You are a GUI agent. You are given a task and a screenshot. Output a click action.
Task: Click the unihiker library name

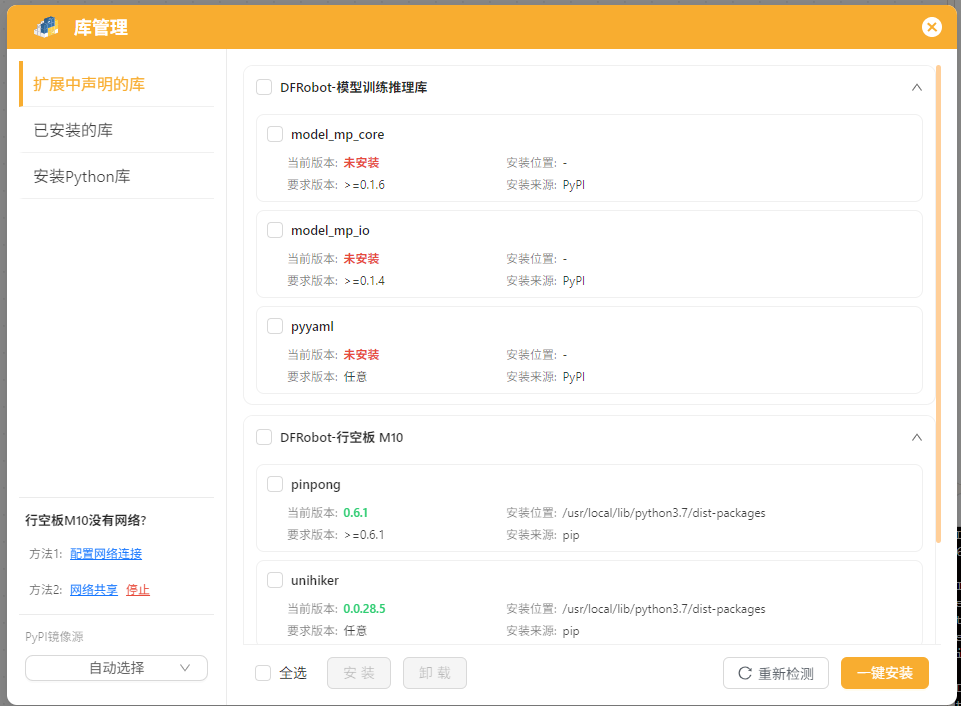click(x=315, y=580)
